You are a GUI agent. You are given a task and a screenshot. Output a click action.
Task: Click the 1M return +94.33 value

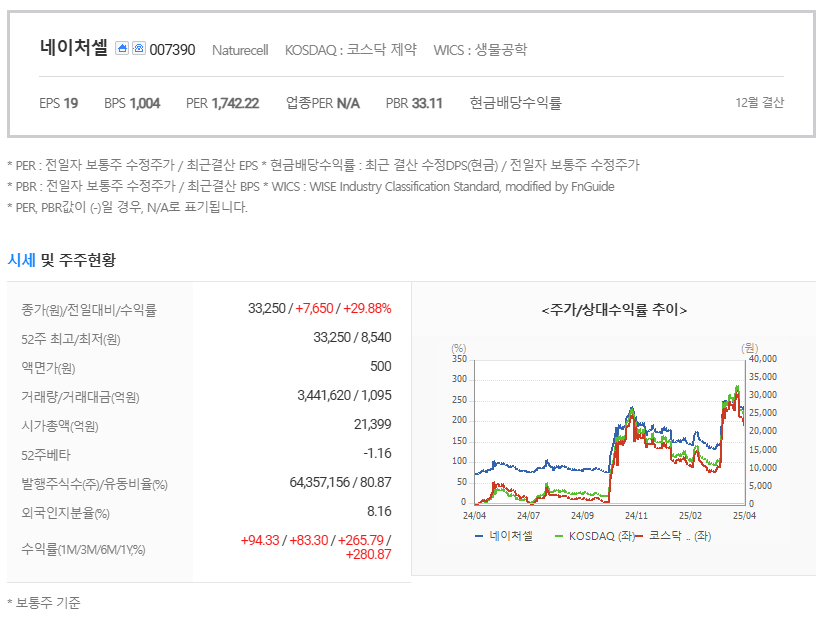point(260,541)
